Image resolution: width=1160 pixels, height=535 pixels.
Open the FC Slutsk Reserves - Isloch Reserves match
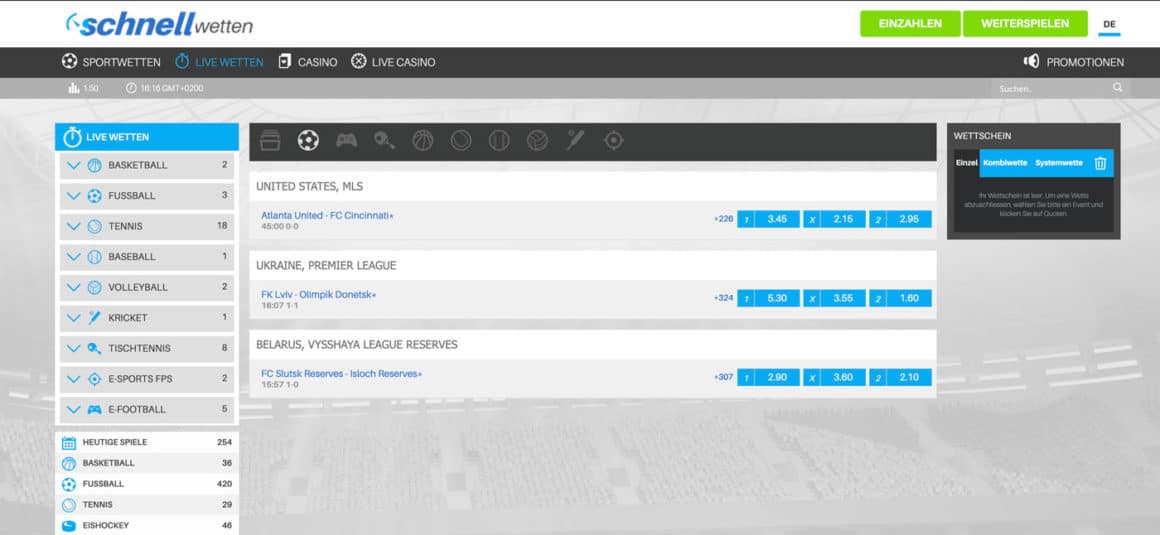pos(342,374)
